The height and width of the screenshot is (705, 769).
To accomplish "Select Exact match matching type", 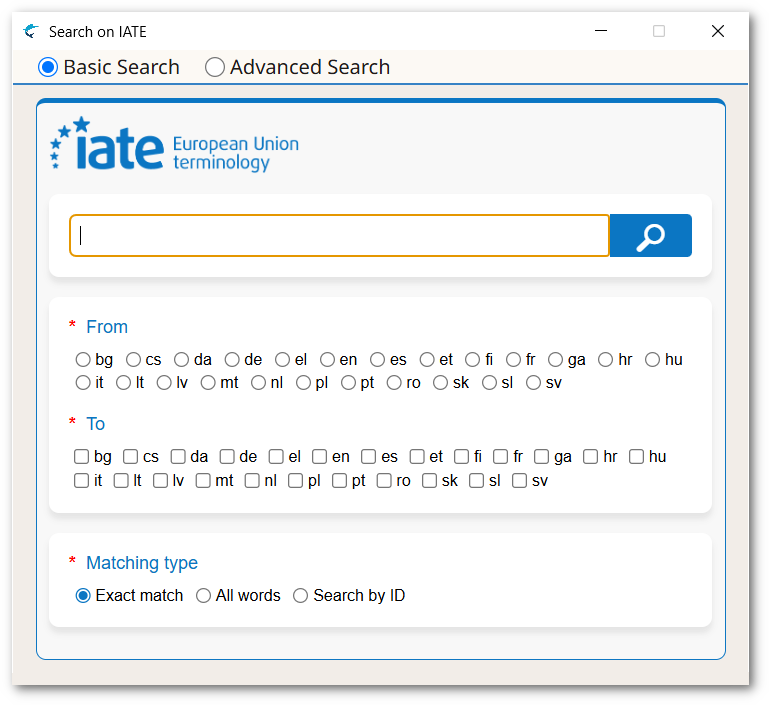I will (x=84, y=595).
